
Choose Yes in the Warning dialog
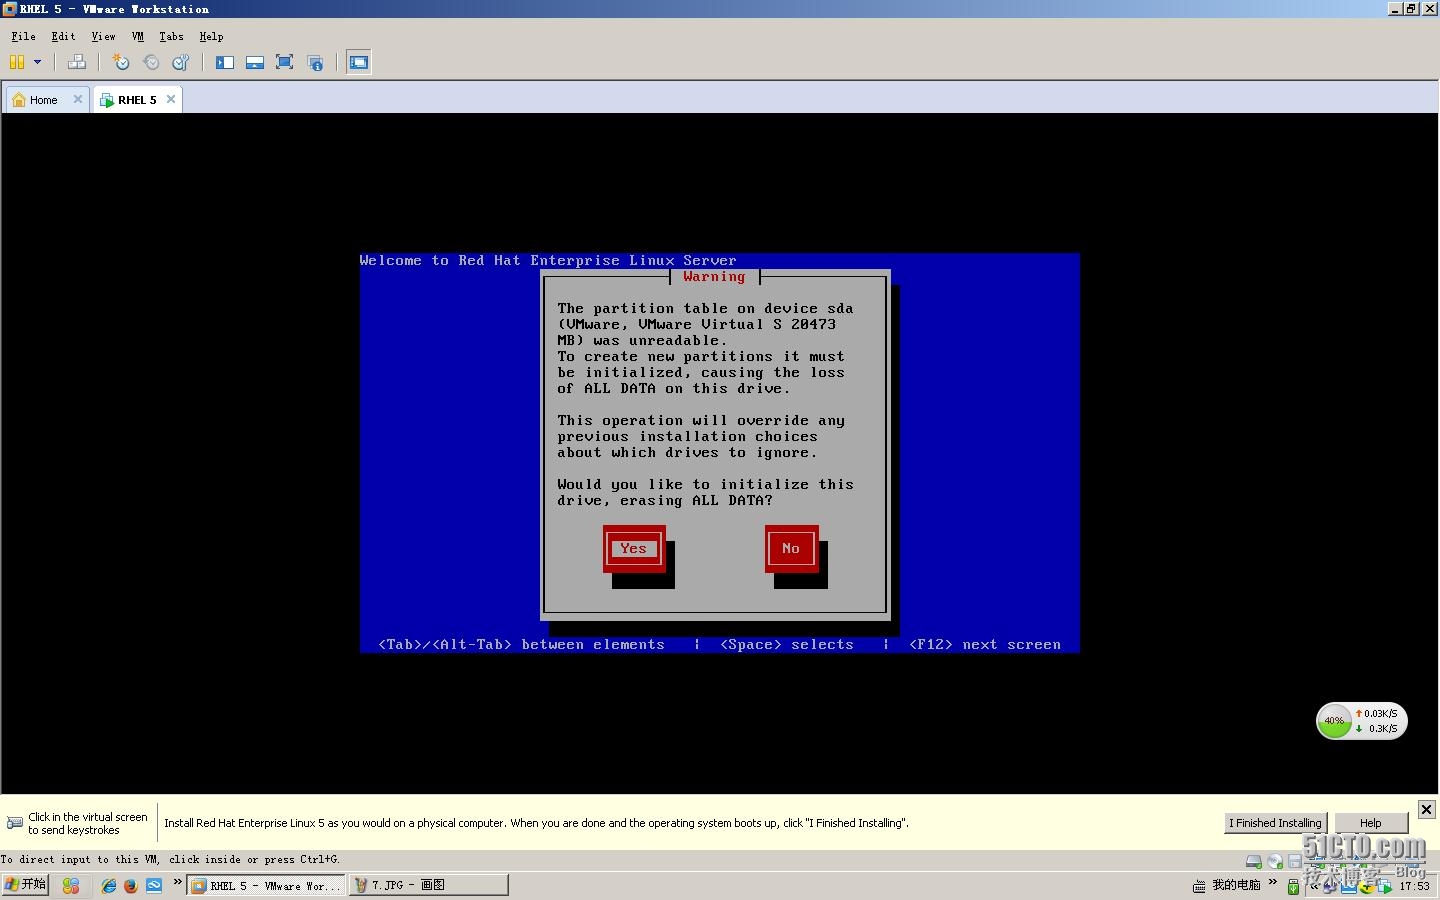pos(633,548)
